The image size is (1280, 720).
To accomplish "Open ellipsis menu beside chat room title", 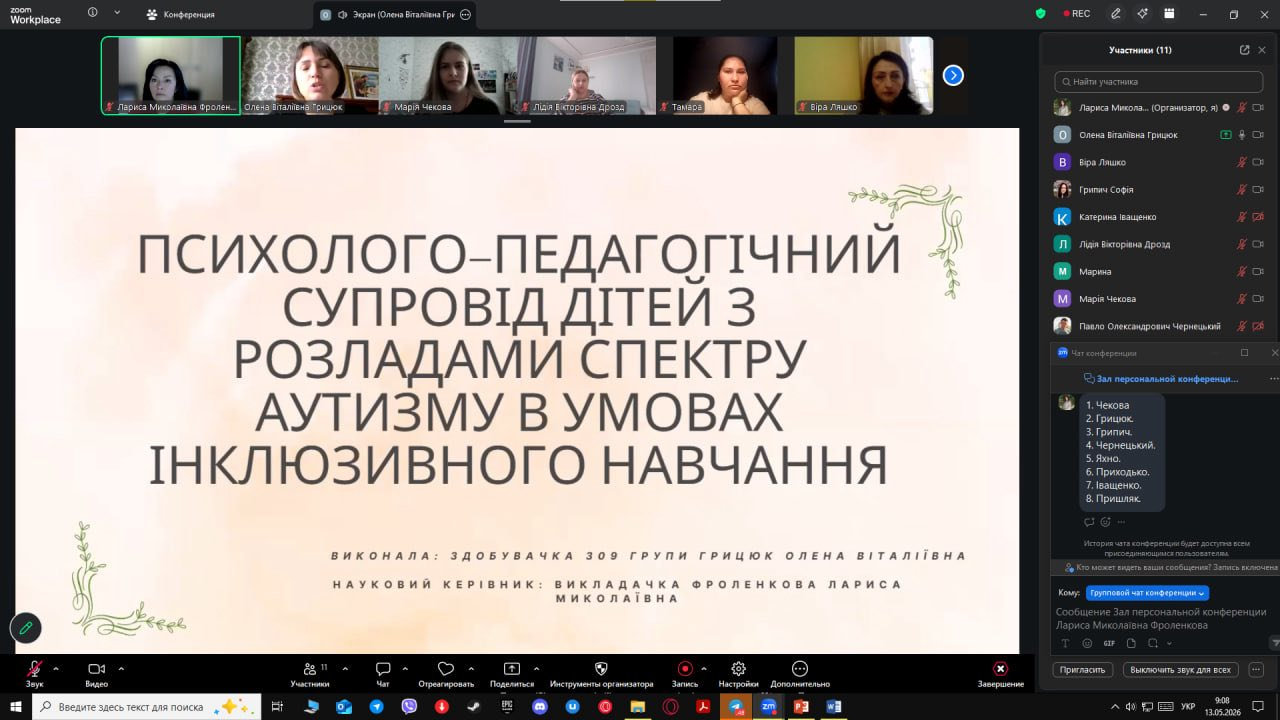I will tap(1273, 379).
